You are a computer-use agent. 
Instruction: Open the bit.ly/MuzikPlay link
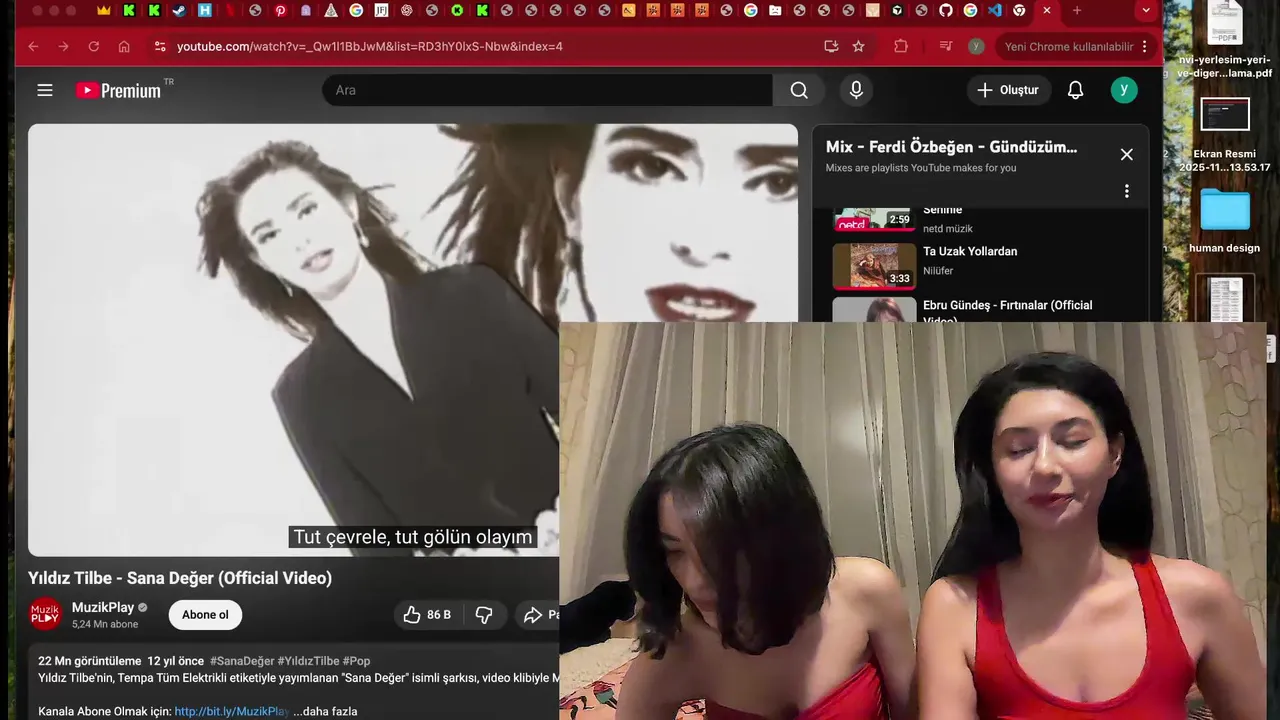coord(232,711)
